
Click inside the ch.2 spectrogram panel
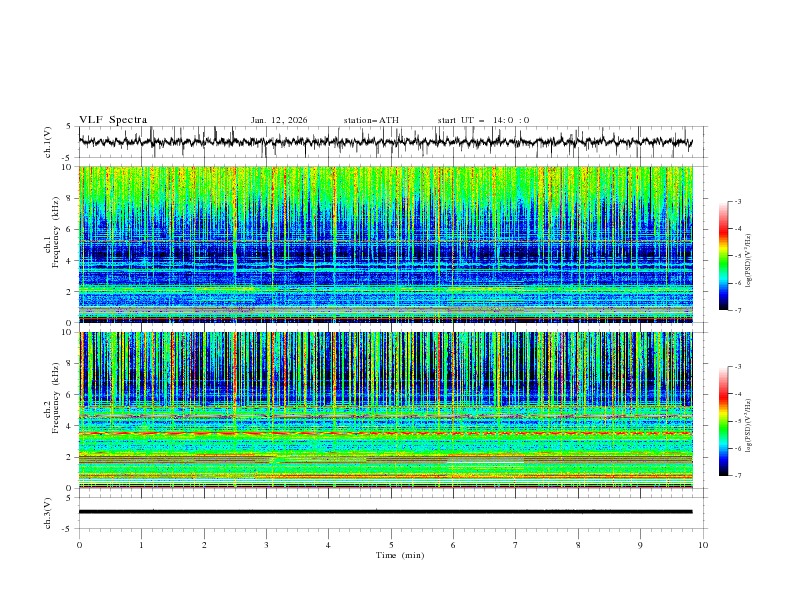(390, 410)
